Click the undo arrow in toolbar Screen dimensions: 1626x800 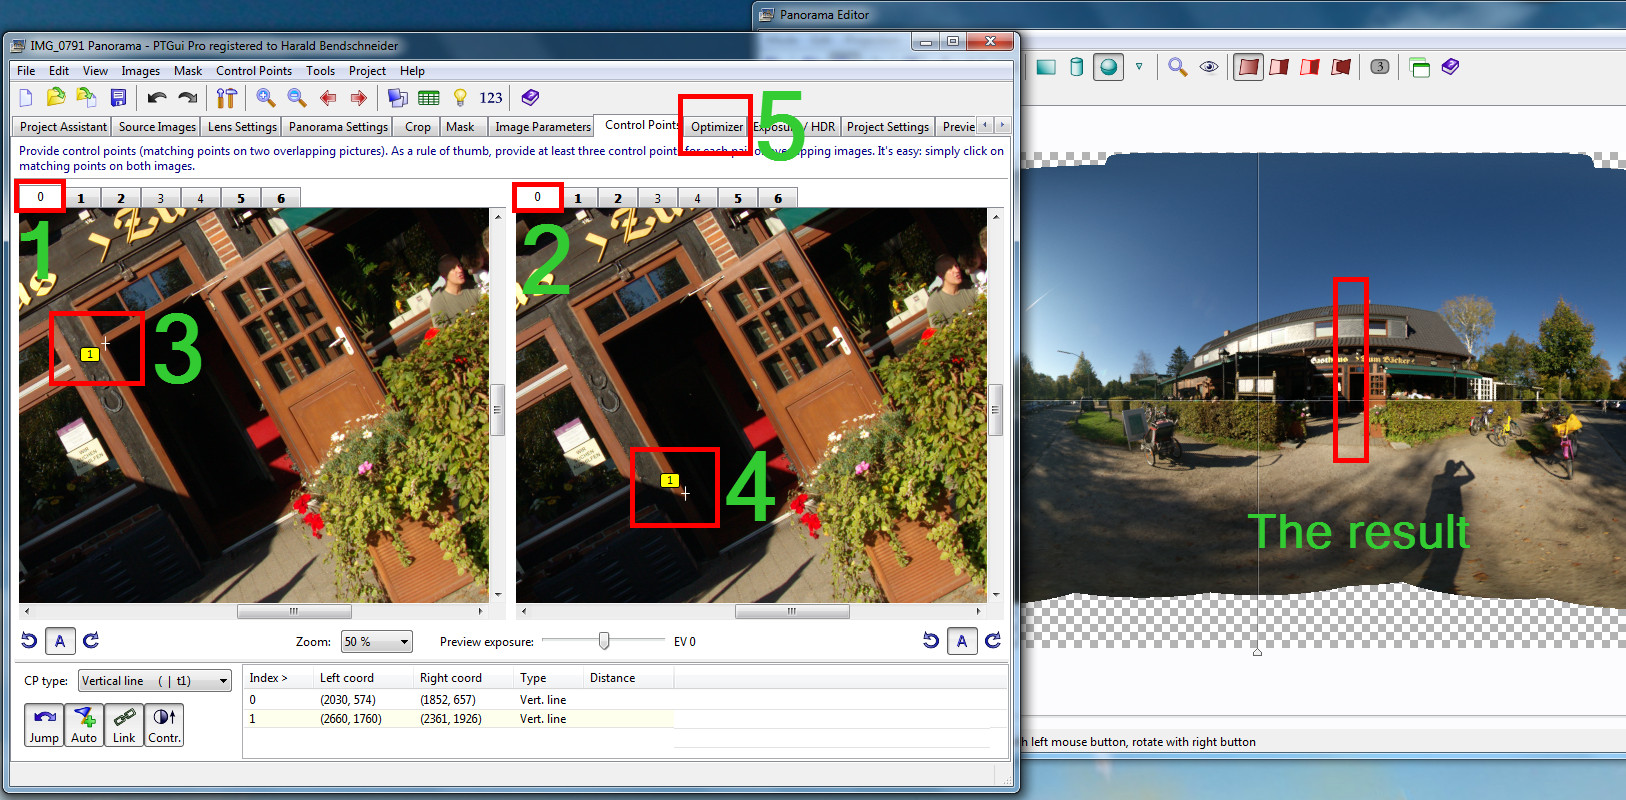coord(156,97)
